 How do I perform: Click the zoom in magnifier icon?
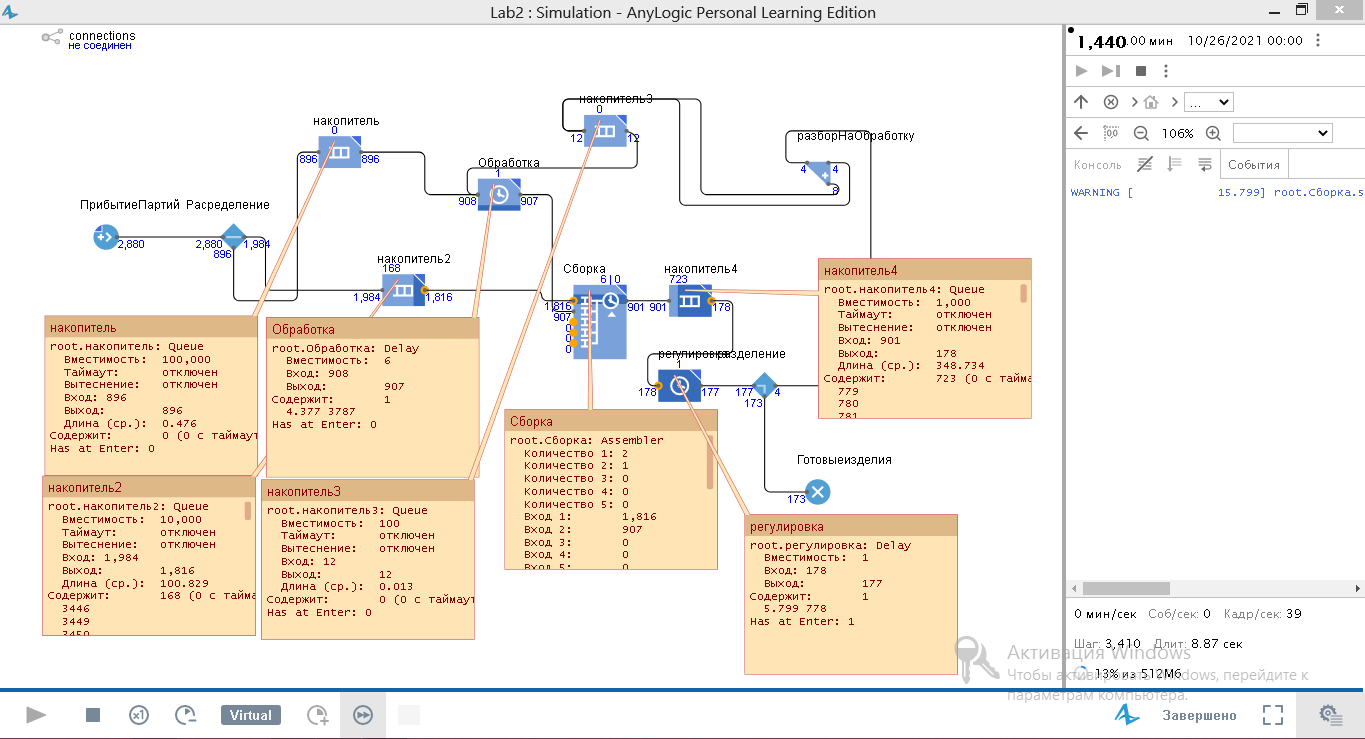1213,133
